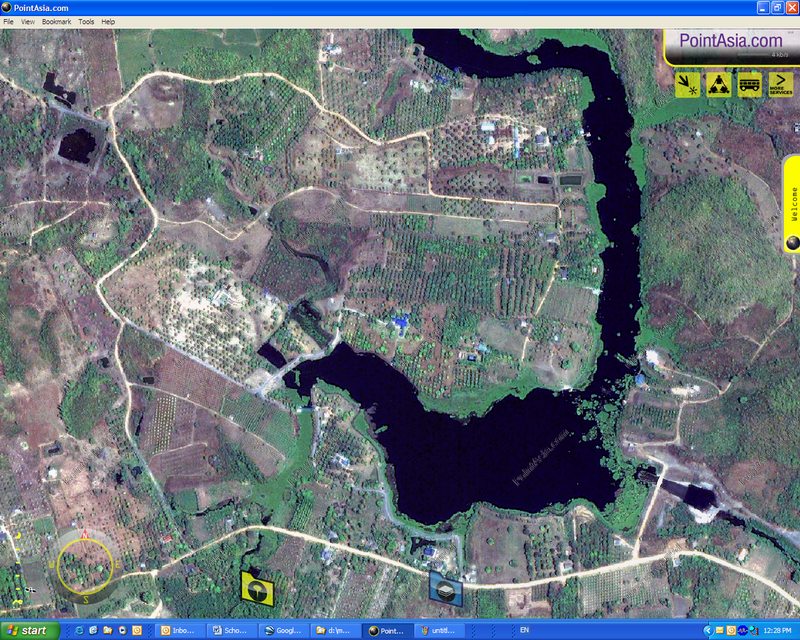Open the bus transport service icon
Screen dimensions: 800x640
click(x=749, y=85)
